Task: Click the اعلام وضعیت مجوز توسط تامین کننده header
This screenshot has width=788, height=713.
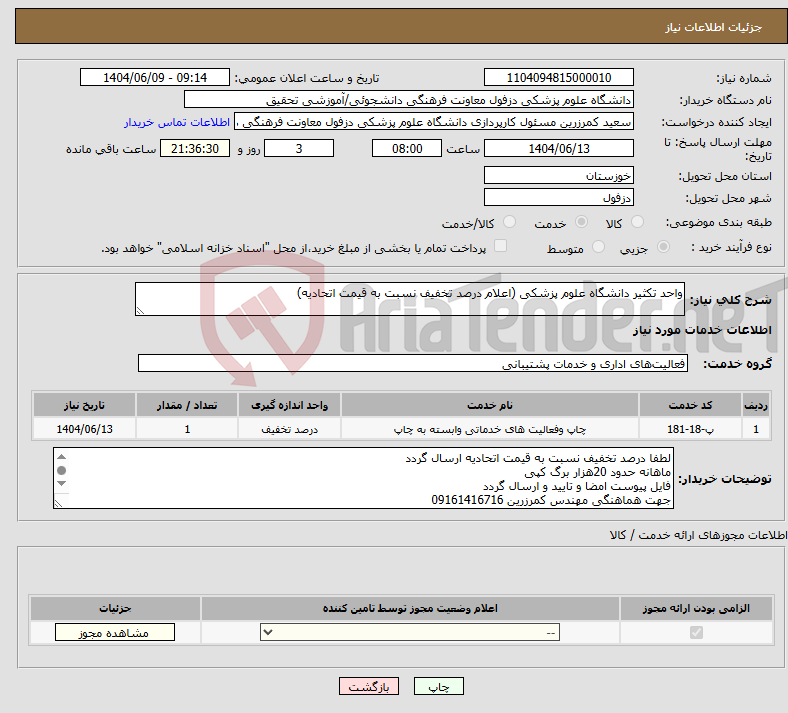Action: [410, 608]
